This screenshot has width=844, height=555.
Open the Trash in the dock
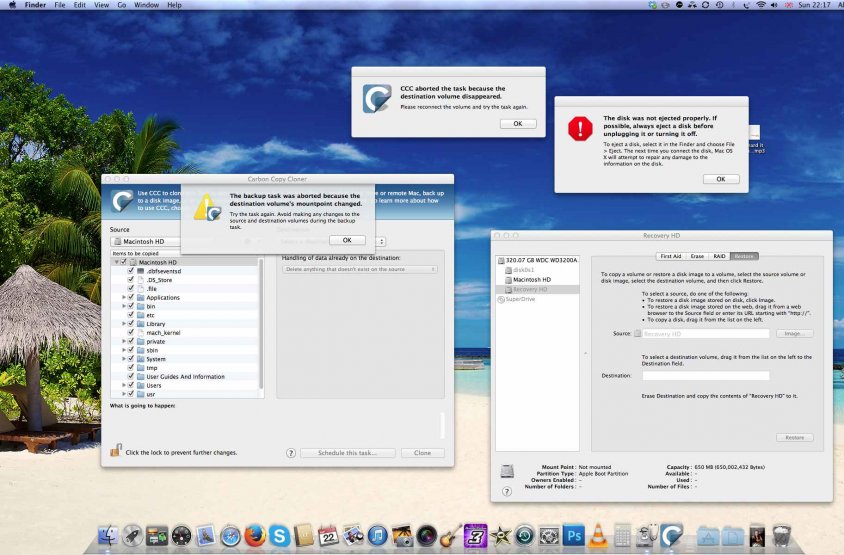click(x=782, y=536)
